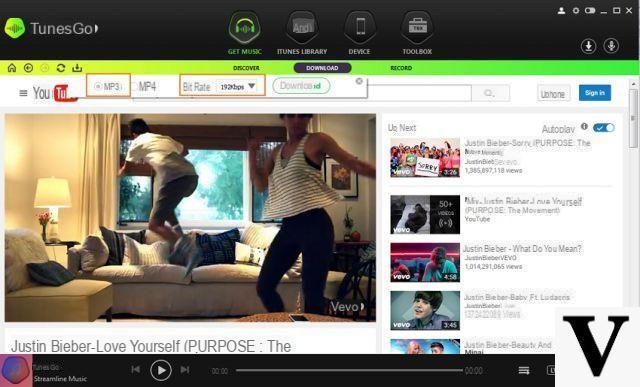Switch to the Record tab

coord(401,68)
